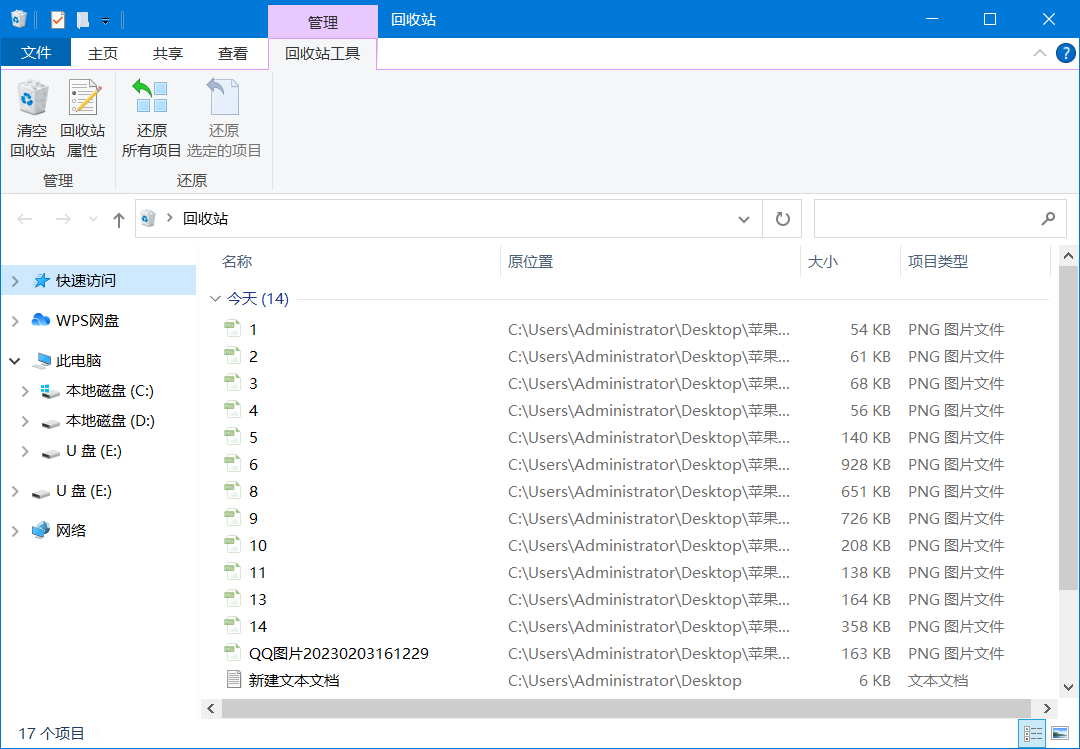Click the search magnifier icon
The width and height of the screenshot is (1080, 749).
(1047, 218)
